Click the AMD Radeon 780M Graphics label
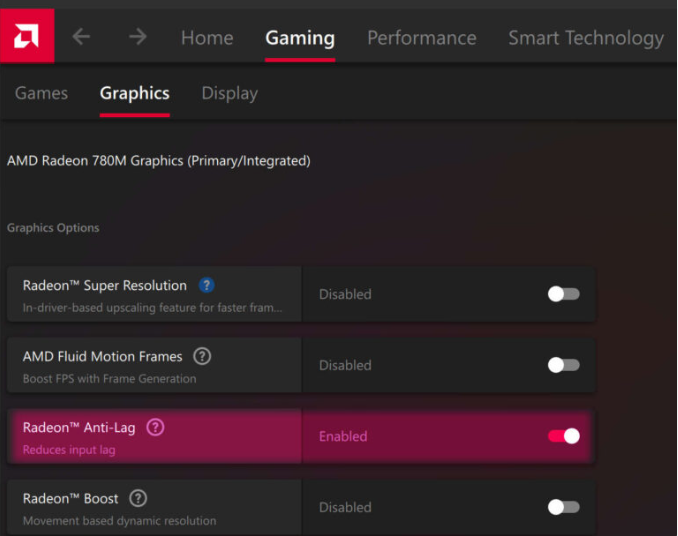 [x=159, y=161]
